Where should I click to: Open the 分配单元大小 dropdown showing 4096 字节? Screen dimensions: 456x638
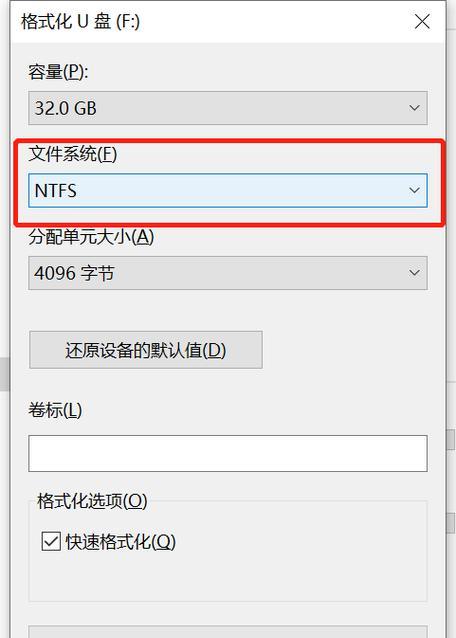[228, 273]
